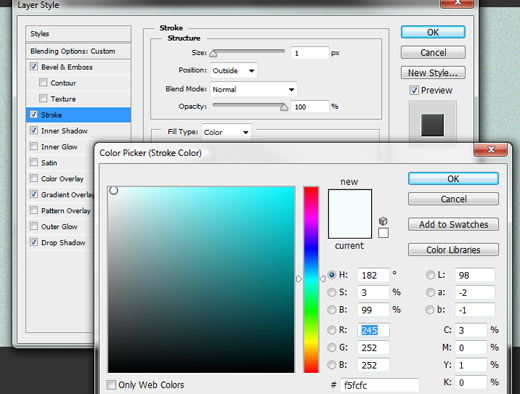Select the Stroke row in the styles list

[x=78, y=115]
